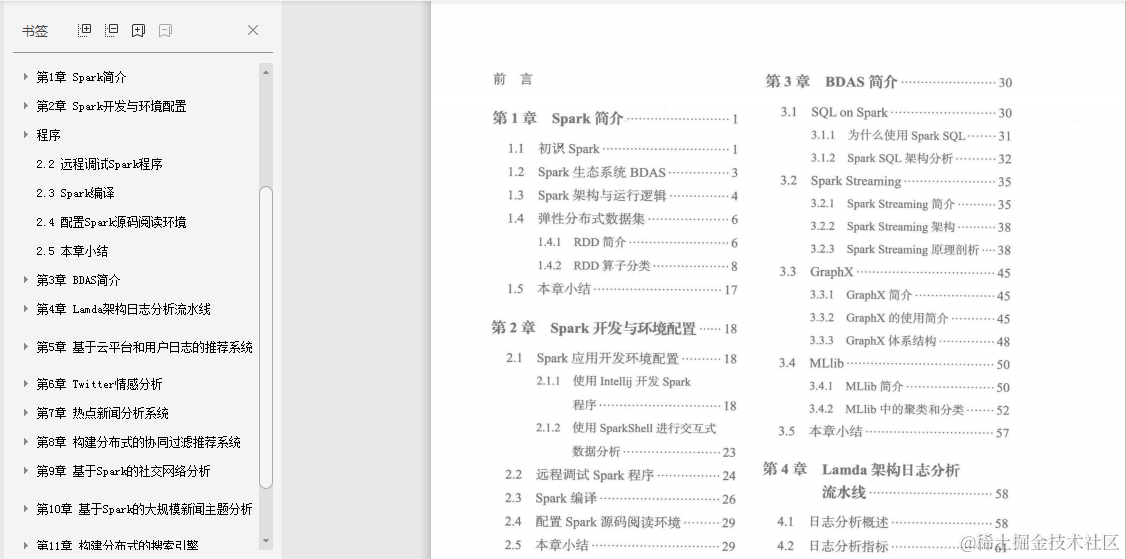Select bookmark 第8章 构建分布式的协同过滤推荐系统
This screenshot has height=559, width=1126.
tap(139, 442)
